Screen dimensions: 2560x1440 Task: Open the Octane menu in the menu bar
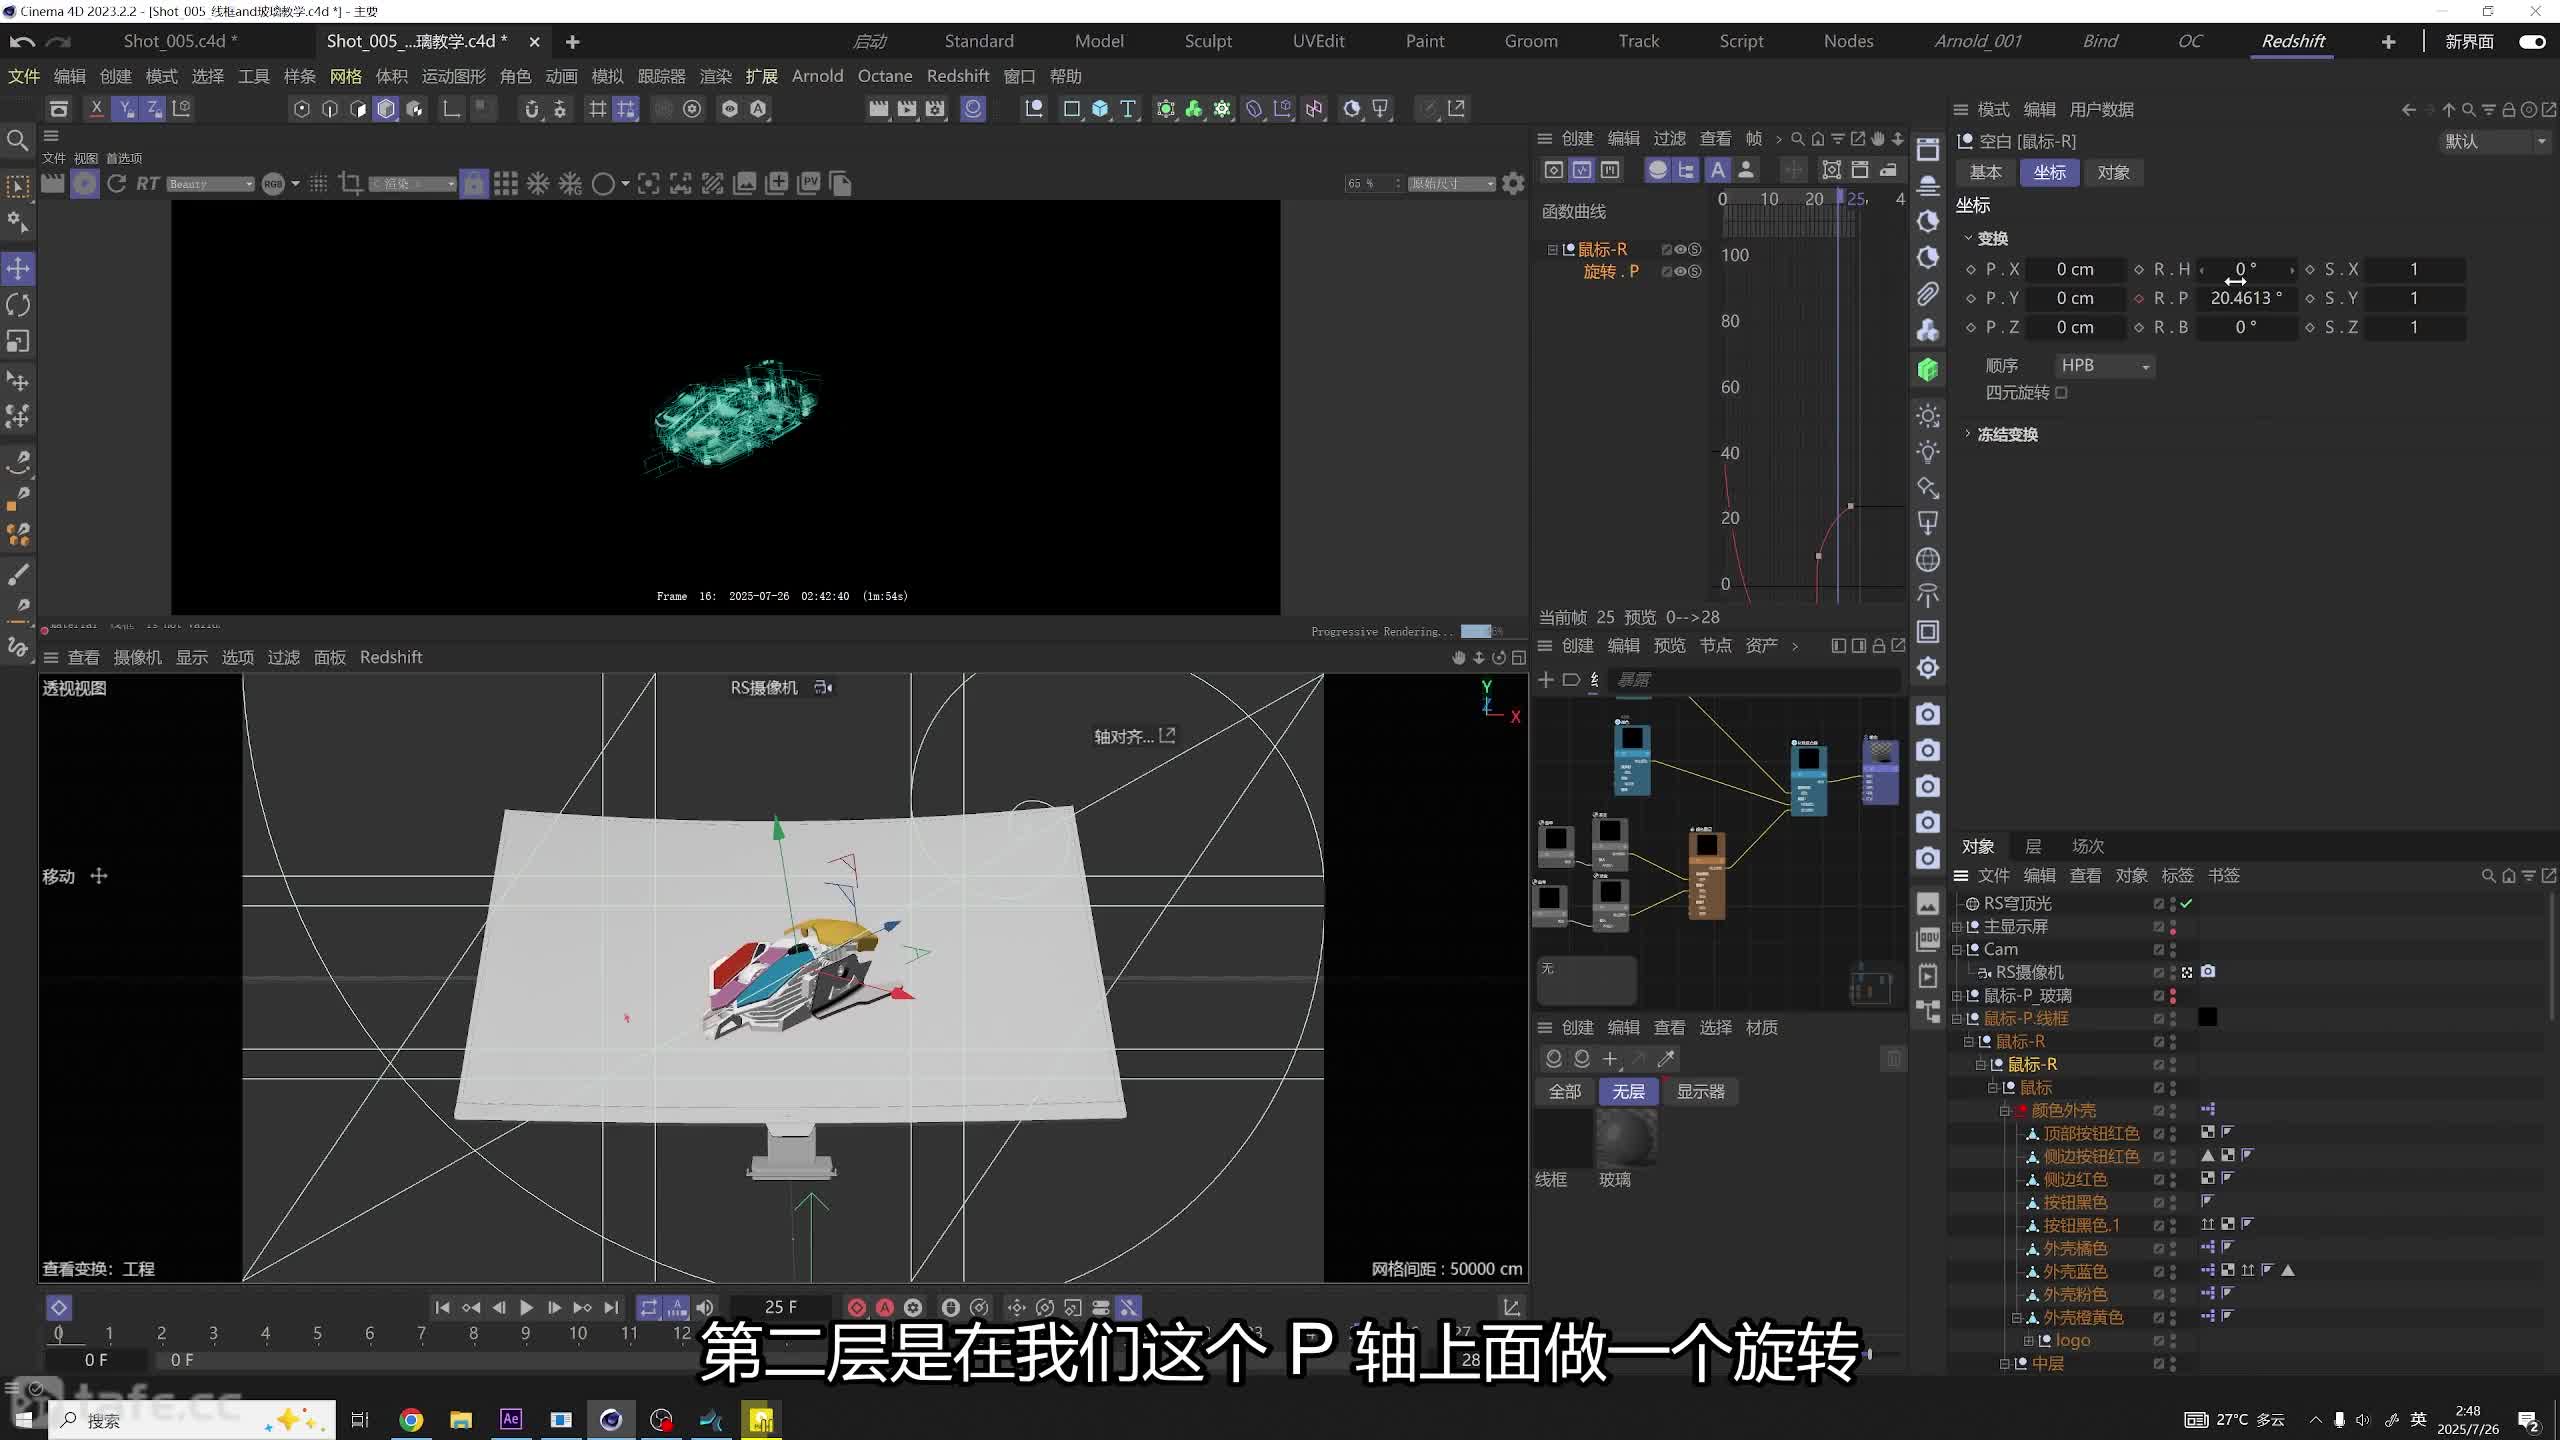[x=885, y=76]
